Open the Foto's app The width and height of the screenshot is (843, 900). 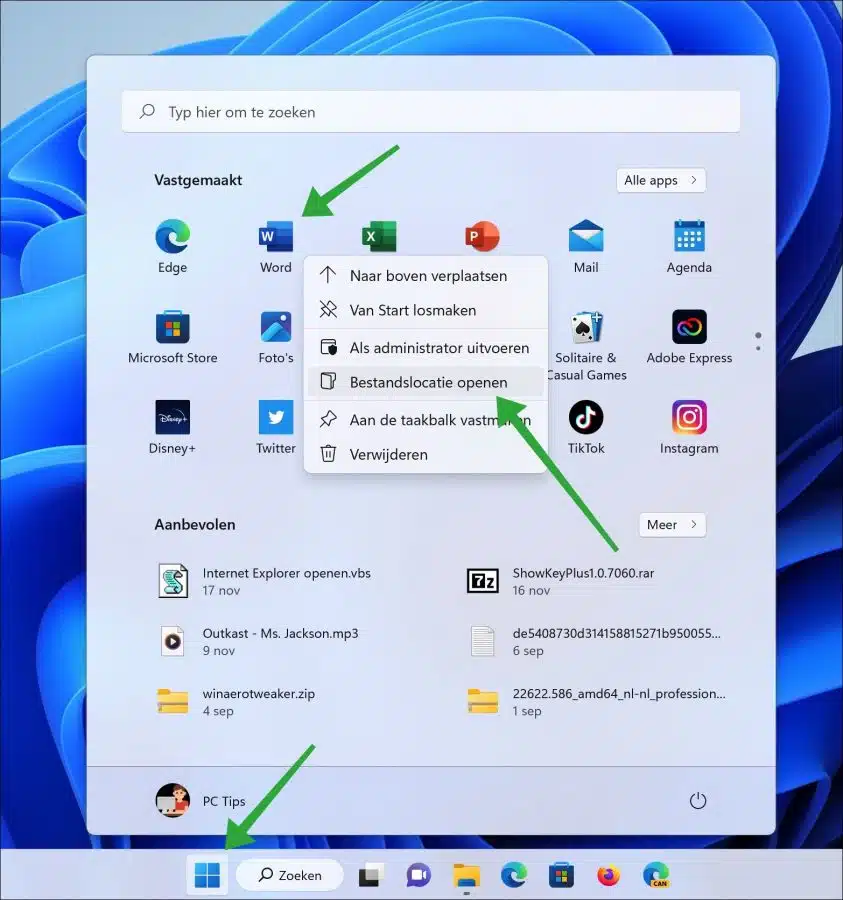pyautogui.click(x=275, y=336)
